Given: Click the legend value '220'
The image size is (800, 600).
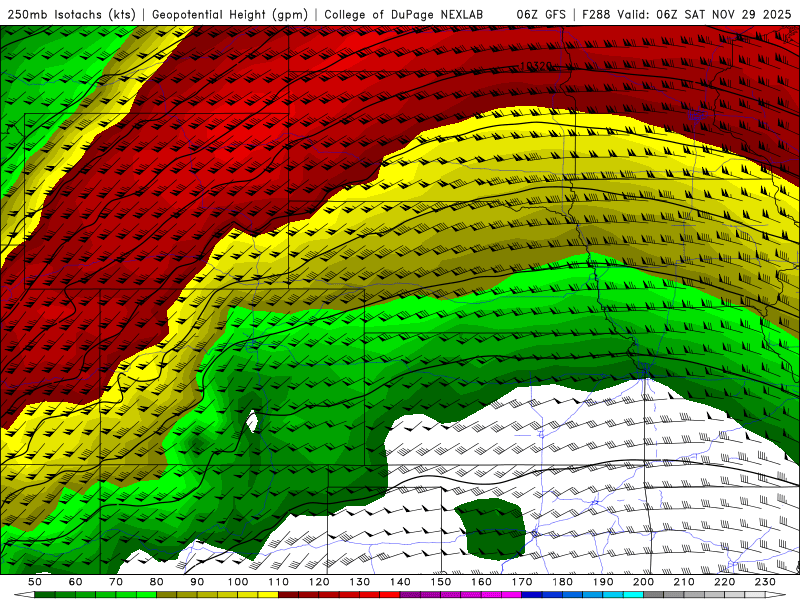Looking at the screenshot, I should click(x=724, y=582).
